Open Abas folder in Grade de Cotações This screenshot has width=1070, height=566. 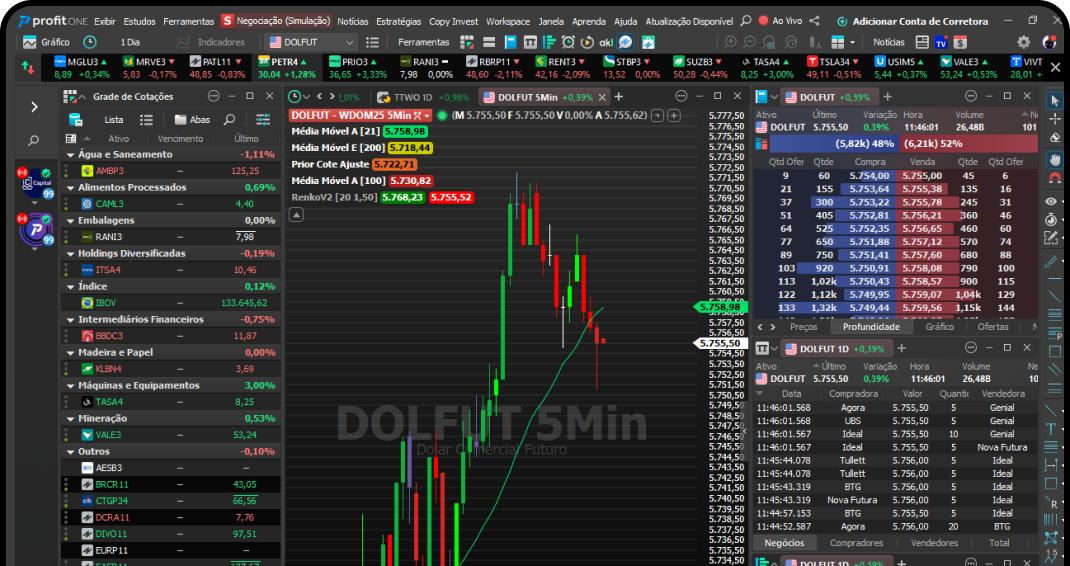click(192, 119)
